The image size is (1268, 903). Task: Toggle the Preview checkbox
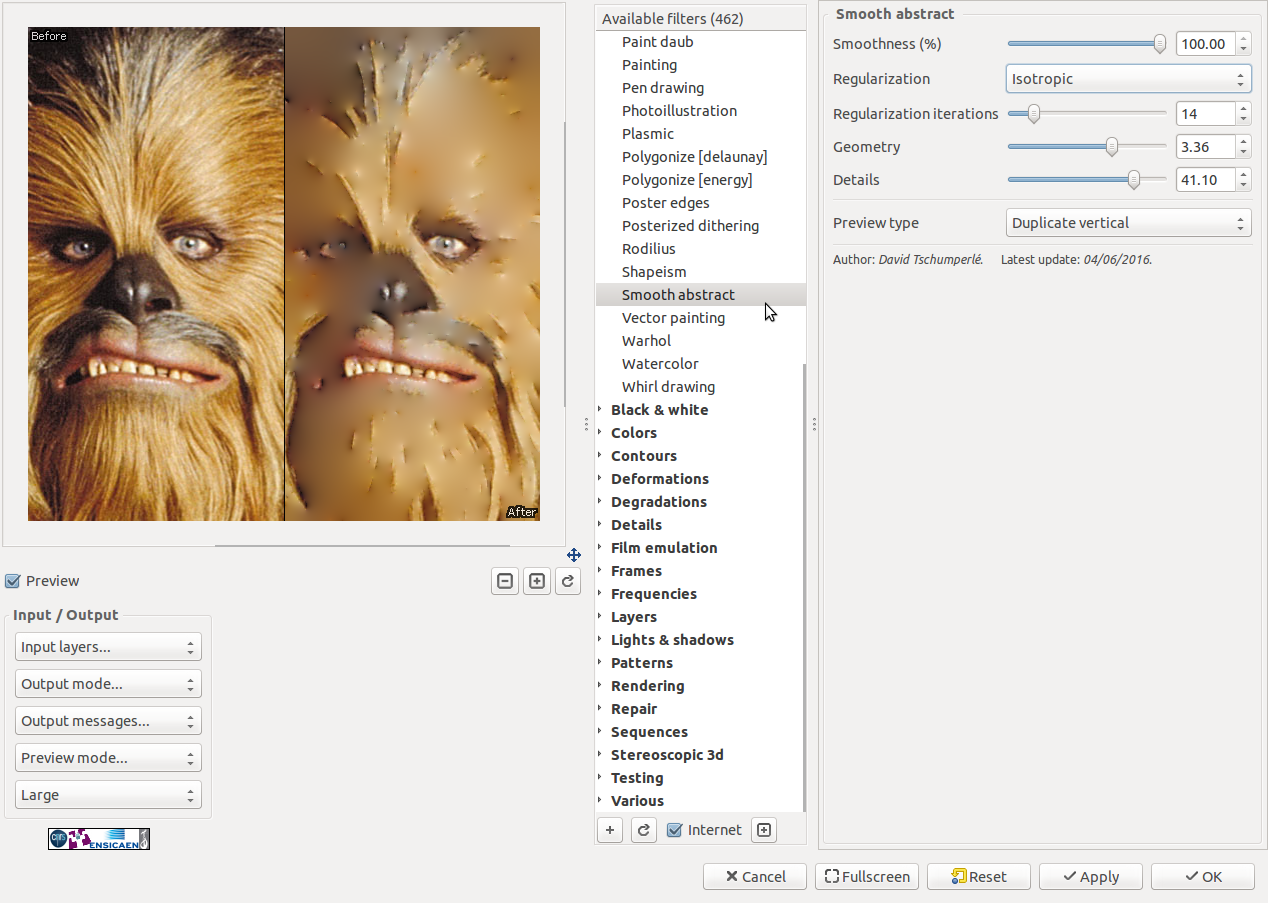[13, 581]
